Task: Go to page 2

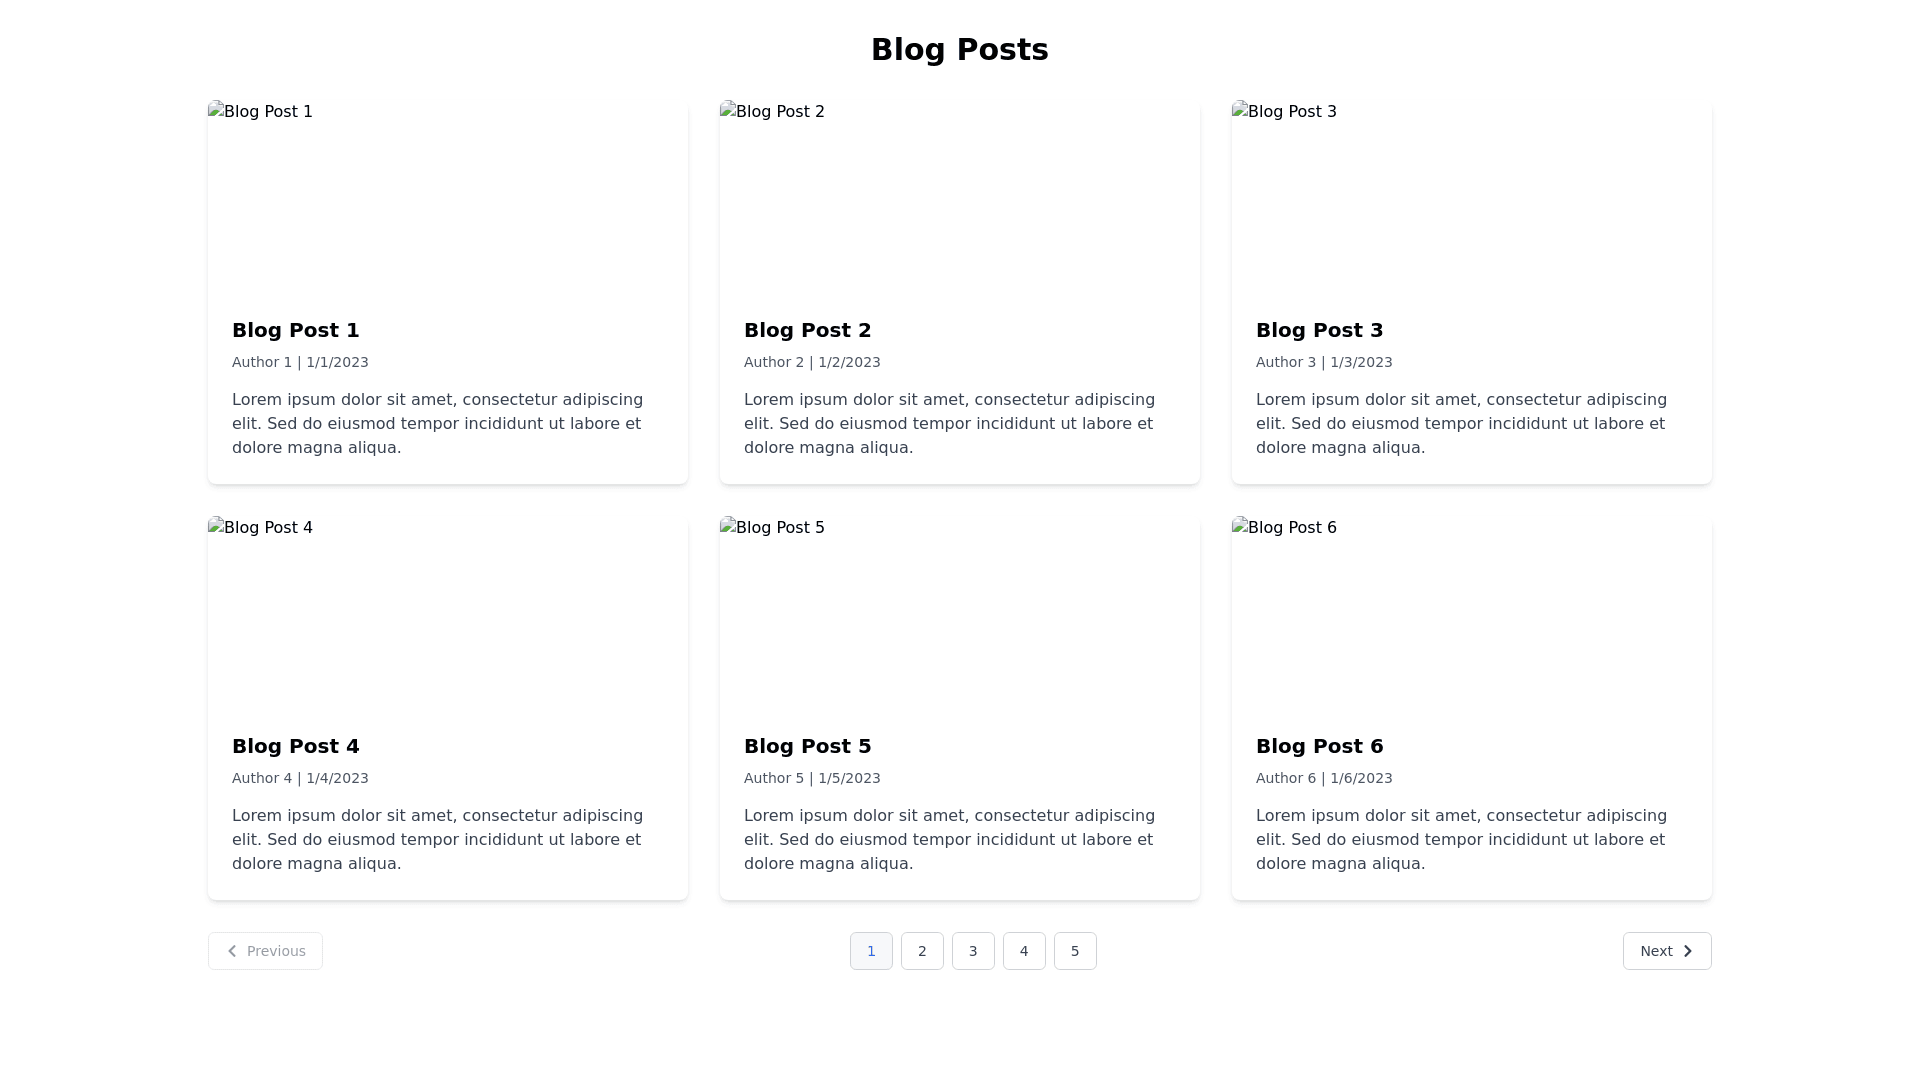Action: coord(922,951)
